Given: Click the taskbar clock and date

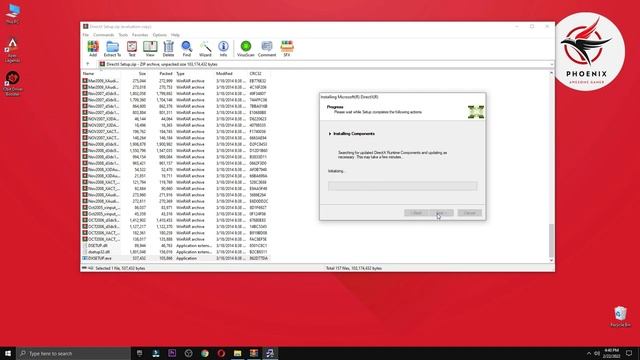Looking at the screenshot, I should [x=611, y=353].
